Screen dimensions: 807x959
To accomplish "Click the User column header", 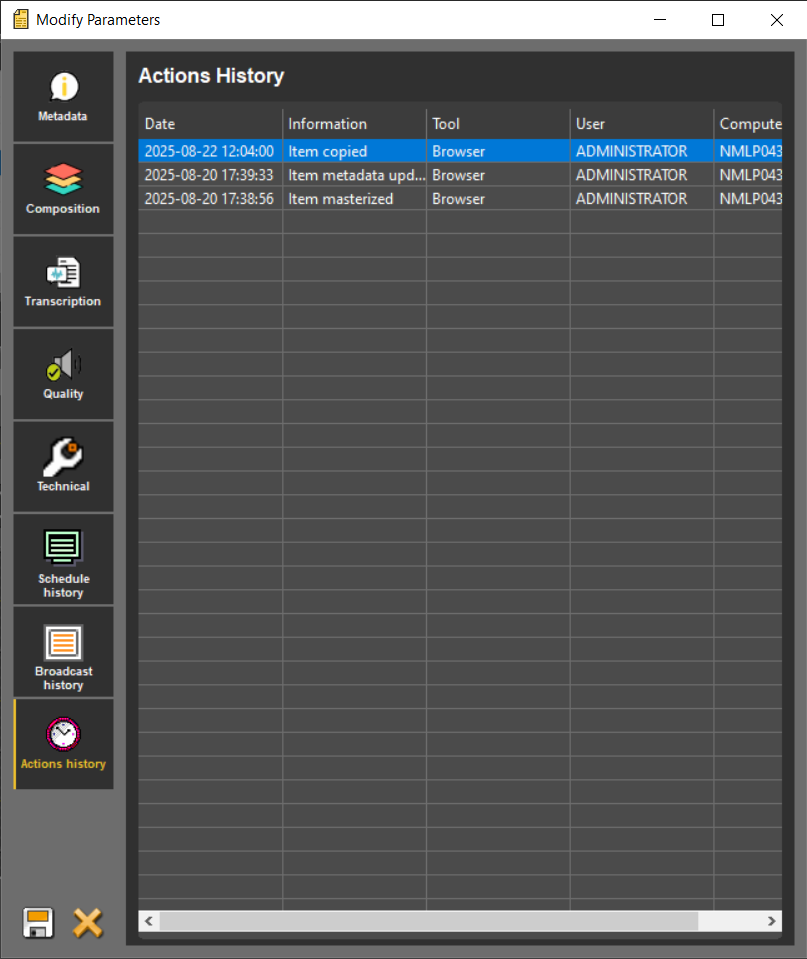I will coord(641,124).
